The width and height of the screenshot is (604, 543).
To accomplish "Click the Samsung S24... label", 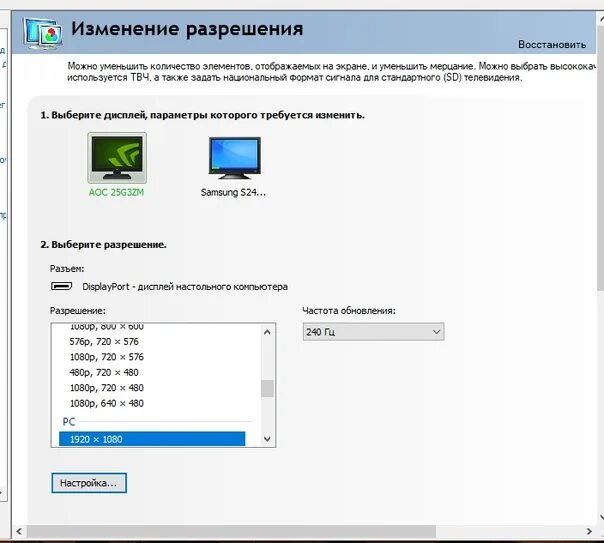I will tap(233, 192).
